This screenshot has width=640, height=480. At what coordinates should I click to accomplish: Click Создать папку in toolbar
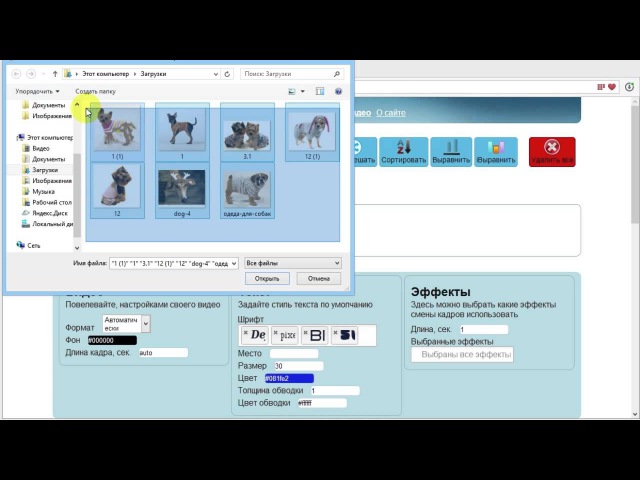point(96,91)
